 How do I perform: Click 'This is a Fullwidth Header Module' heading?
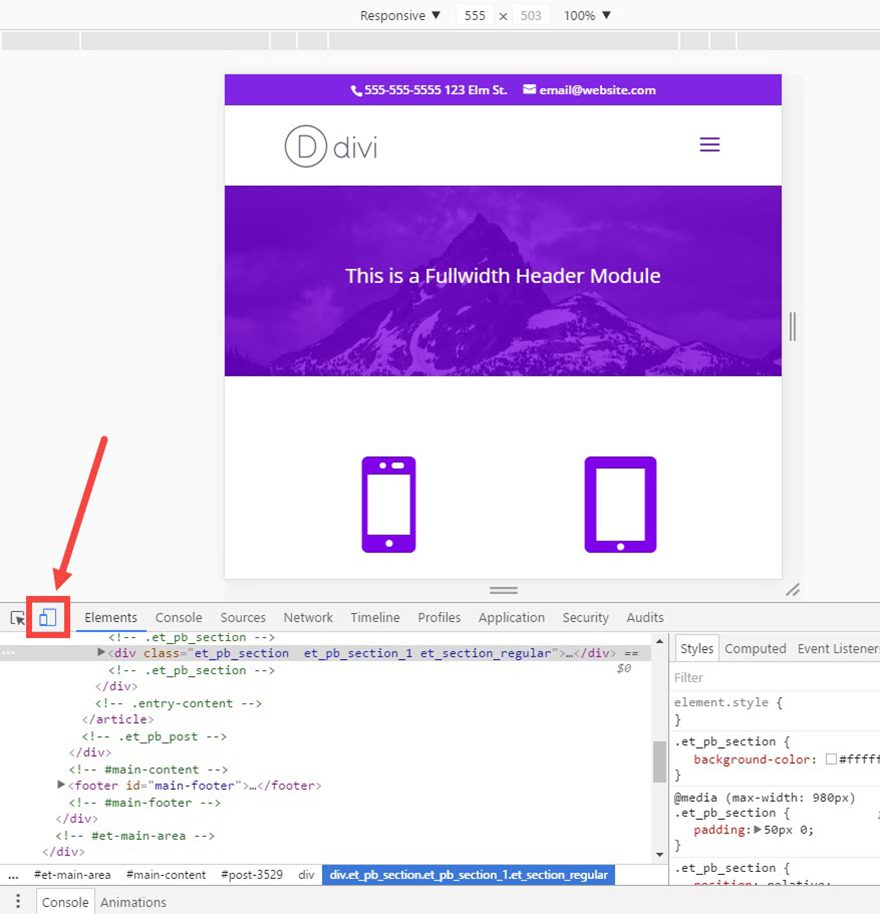tap(503, 276)
